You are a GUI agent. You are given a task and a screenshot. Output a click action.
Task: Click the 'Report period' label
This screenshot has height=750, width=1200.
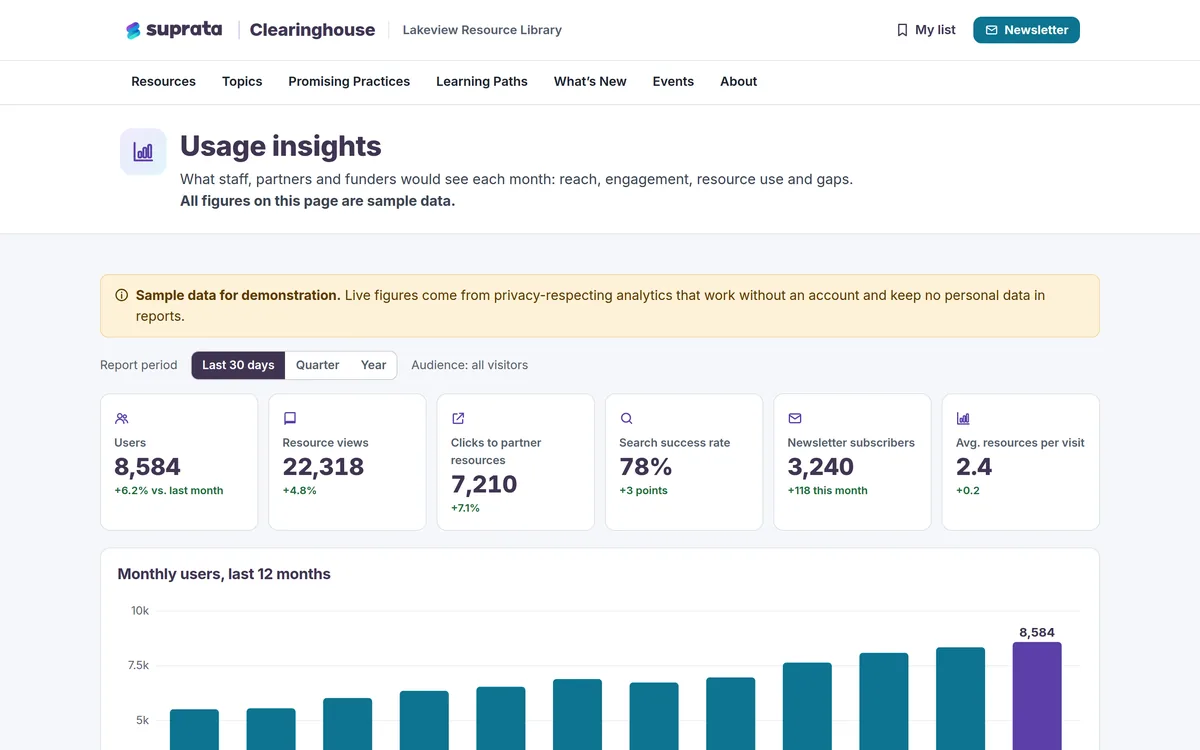pos(139,365)
